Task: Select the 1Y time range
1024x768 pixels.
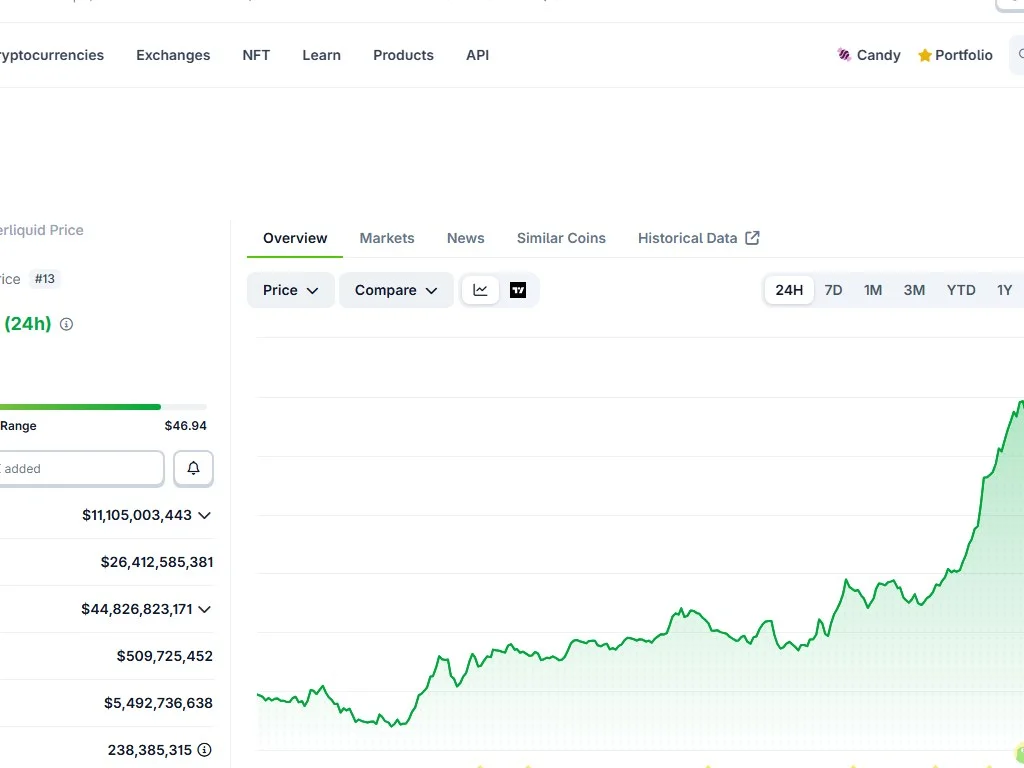Action: pos(1004,290)
